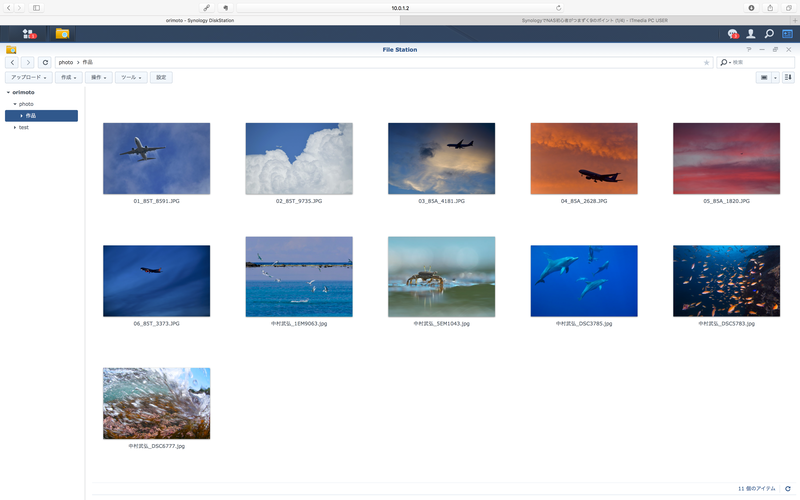
Task: Click the key extension icon in Safari
Action: 207,8
